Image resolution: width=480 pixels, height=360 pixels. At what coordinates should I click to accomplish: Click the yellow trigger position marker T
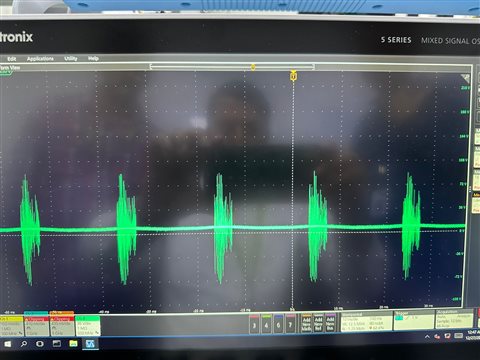[293, 76]
